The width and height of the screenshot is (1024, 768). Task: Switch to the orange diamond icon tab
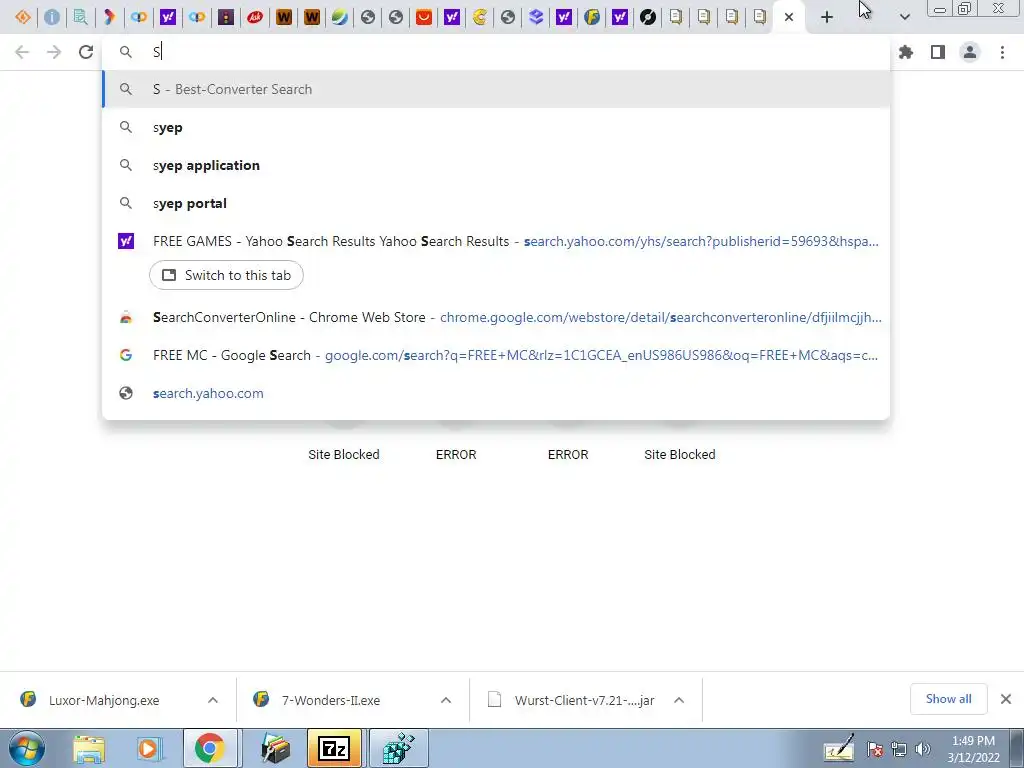pyautogui.click(x=23, y=17)
